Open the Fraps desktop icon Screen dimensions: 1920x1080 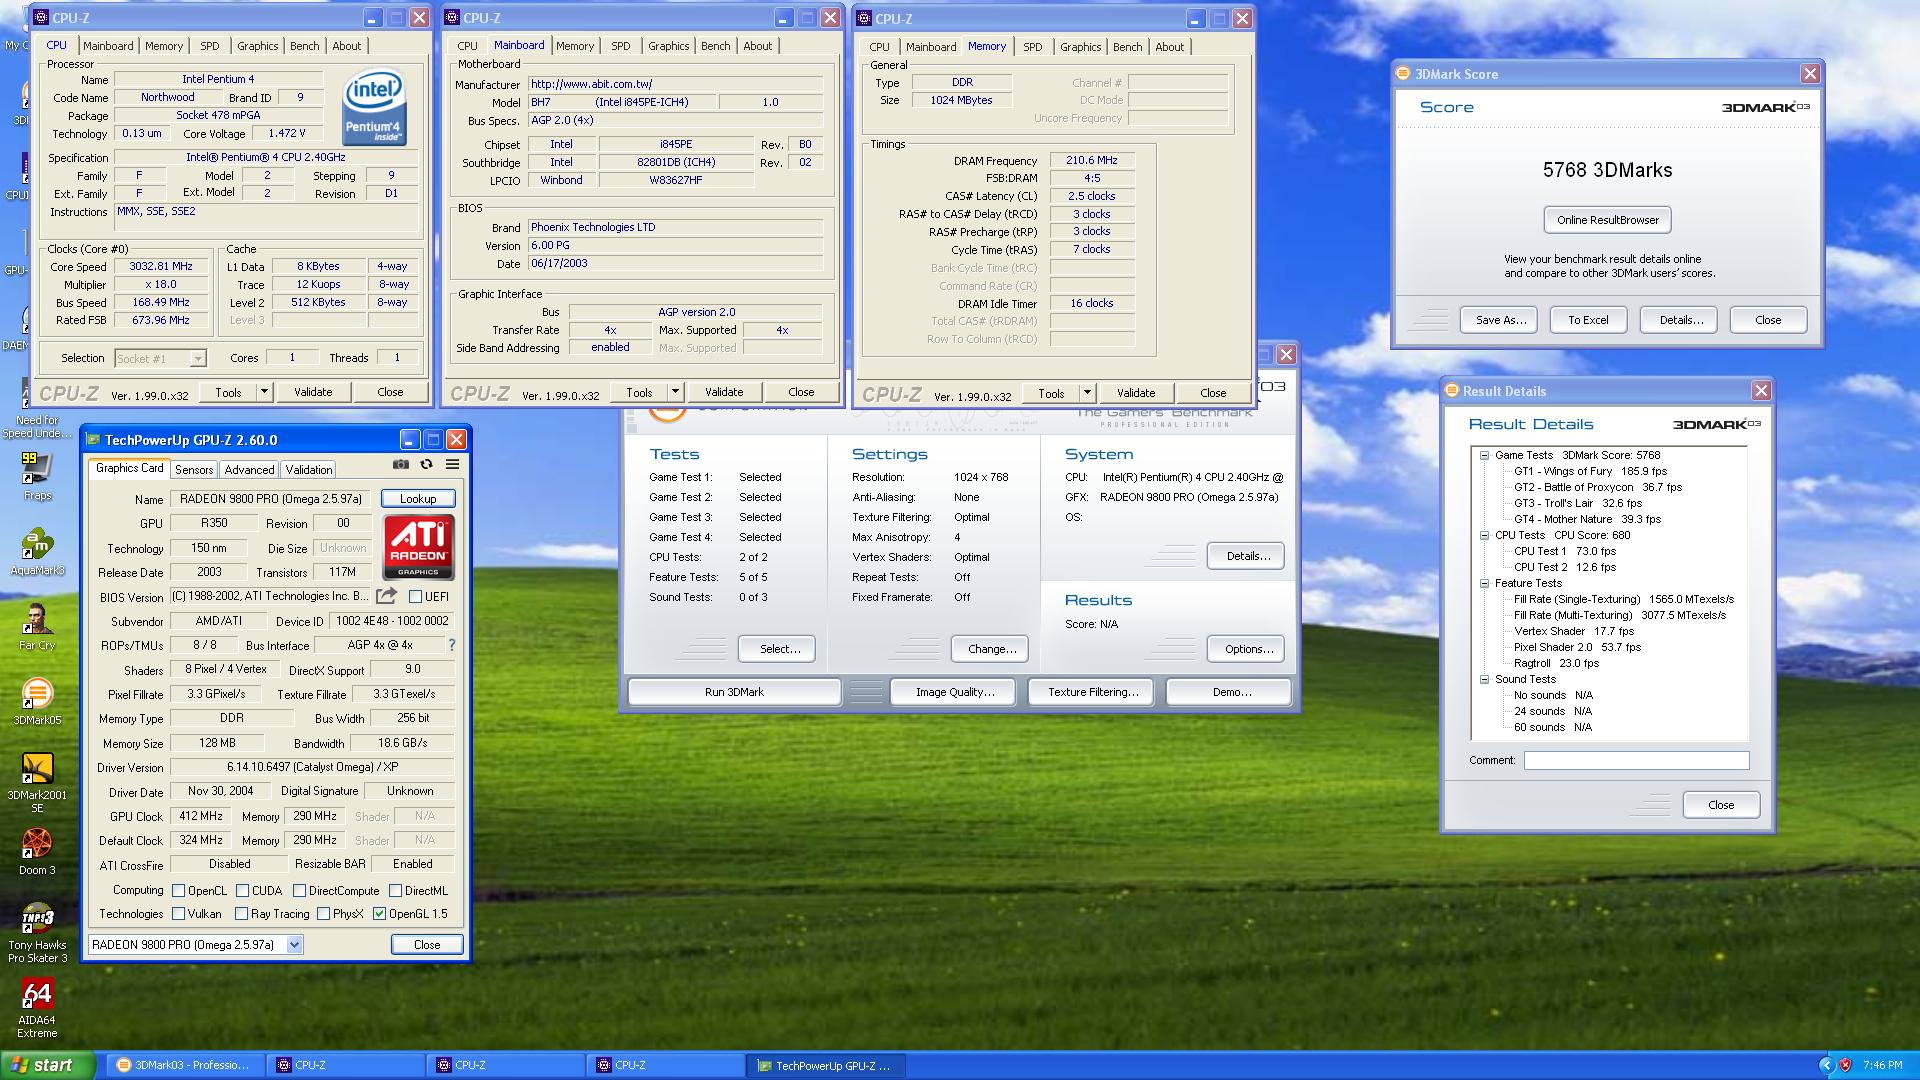(37, 475)
